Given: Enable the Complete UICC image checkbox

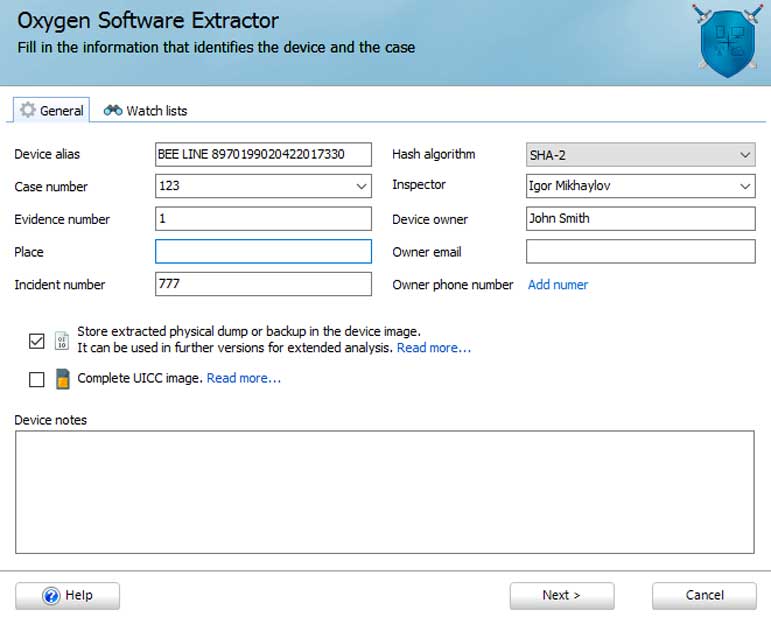Looking at the screenshot, I should tap(37, 379).
